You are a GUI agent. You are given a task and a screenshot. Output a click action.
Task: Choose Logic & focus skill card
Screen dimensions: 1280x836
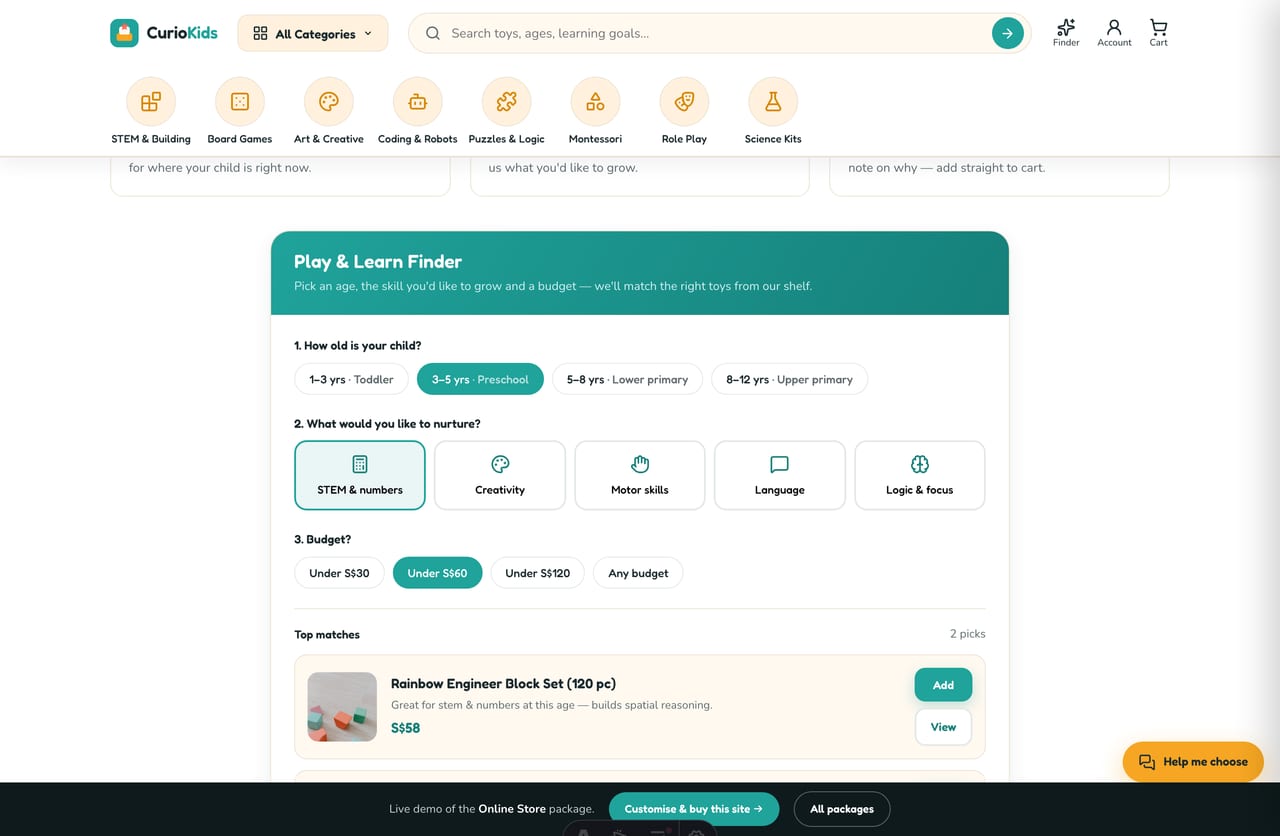[919, 475]
